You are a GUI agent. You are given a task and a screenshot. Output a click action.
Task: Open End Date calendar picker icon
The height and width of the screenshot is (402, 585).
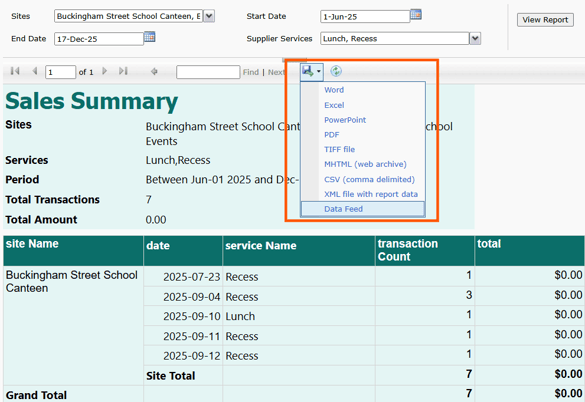coord(149,37)
